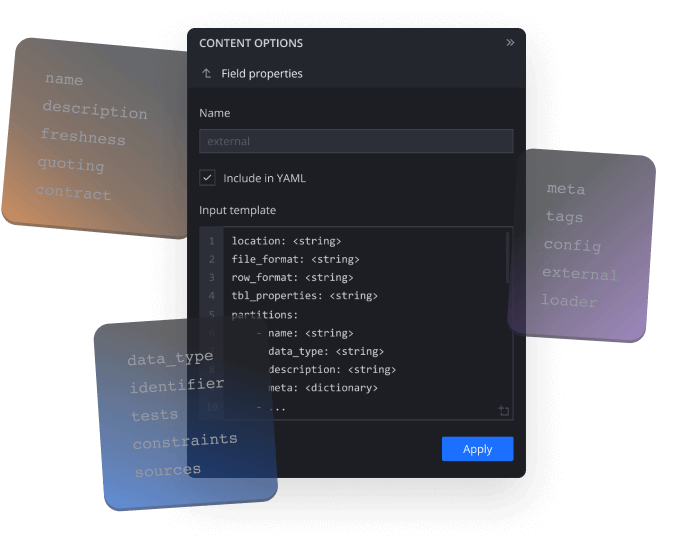Select line number 1 in the editor gutter

(211, 241)
